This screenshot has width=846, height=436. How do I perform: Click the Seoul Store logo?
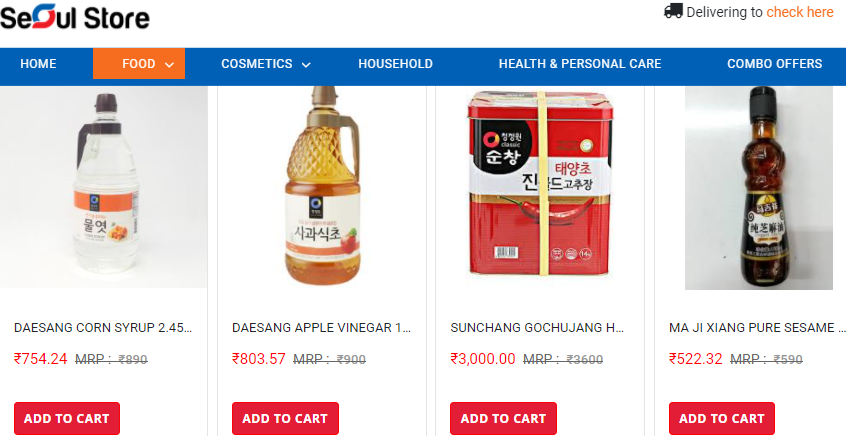(75, 16)
